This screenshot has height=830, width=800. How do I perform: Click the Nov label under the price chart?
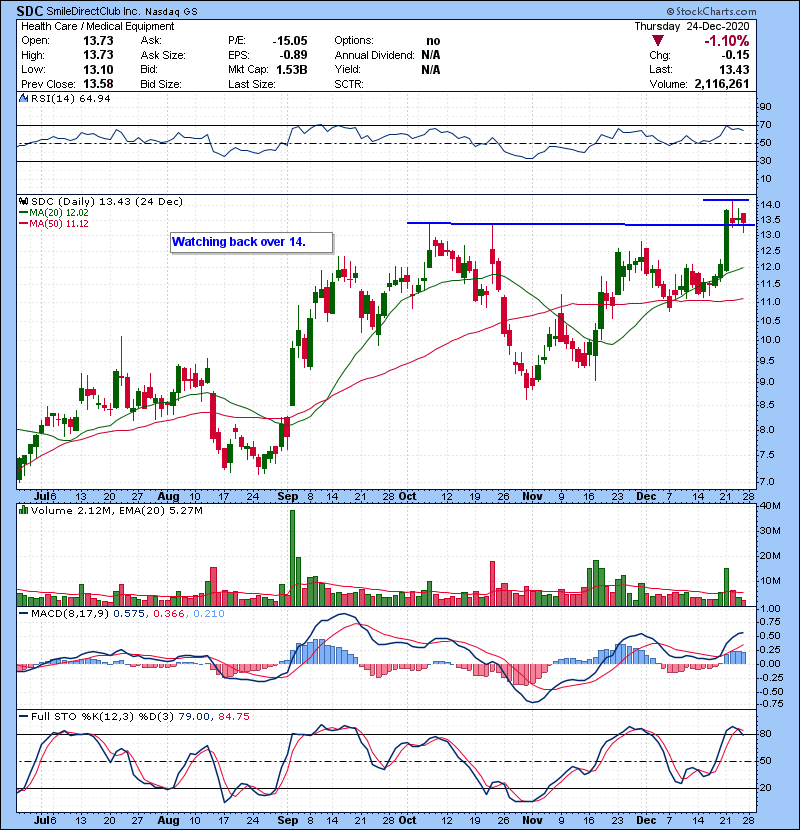pyautogui.click(x=532, y=497)
